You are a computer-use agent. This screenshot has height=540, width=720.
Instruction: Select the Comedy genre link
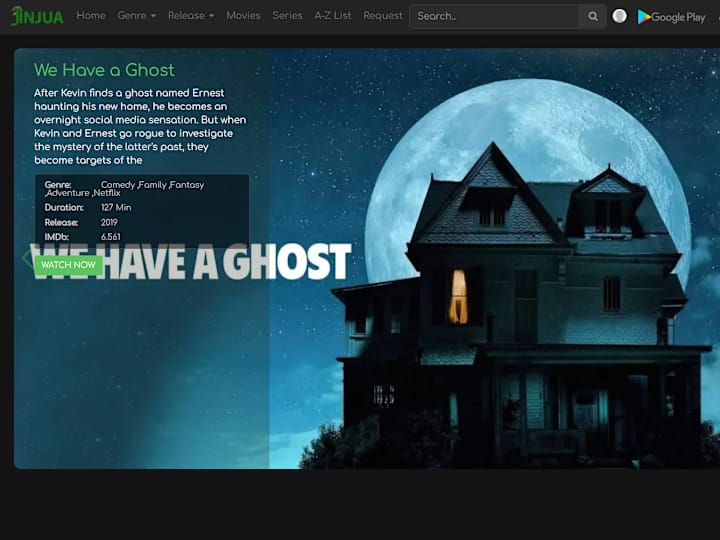pyautogui.click(x=118, y=185)
